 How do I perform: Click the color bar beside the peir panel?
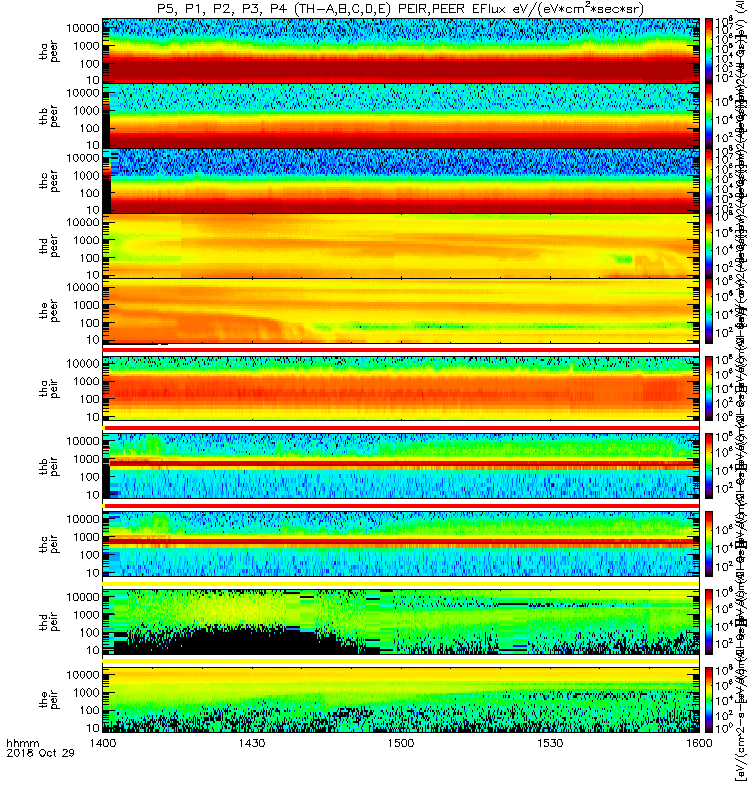pos(709,699)
